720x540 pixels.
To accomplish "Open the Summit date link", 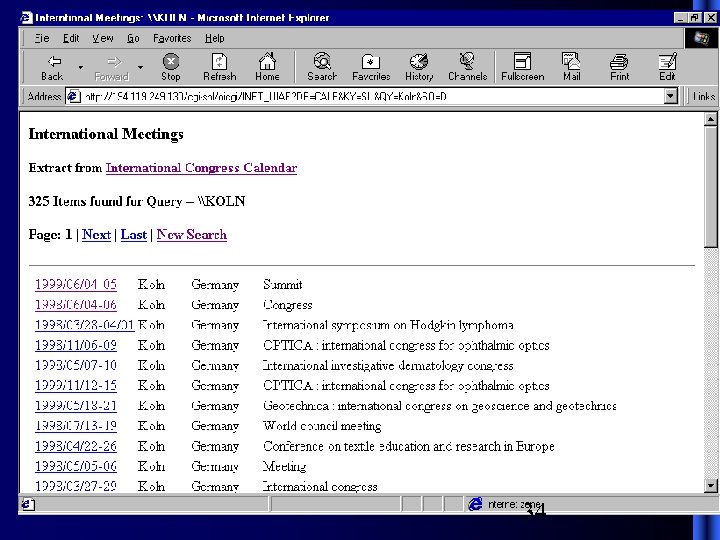I will pyautogui.click(x=76, y=285).
